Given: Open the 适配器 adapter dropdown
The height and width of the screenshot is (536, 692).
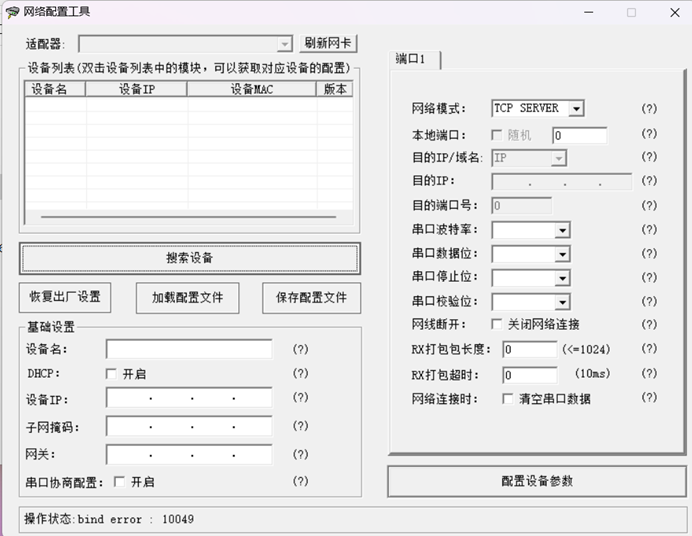Looking at the screenshot, I should pyautogui.click(x=285, y=44).
